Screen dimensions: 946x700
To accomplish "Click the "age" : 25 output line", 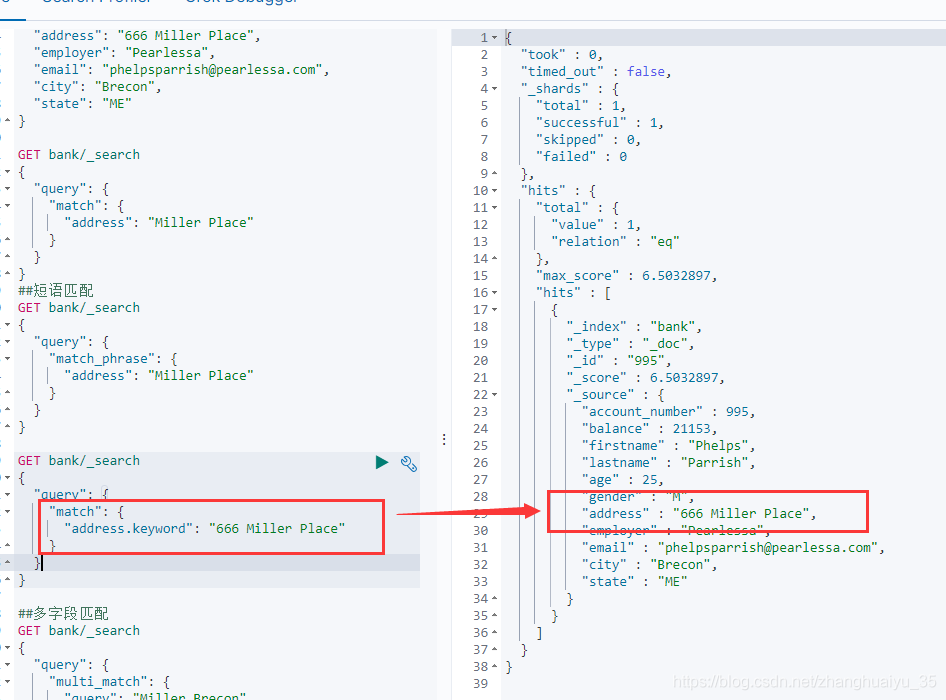I will pos(622,480).
